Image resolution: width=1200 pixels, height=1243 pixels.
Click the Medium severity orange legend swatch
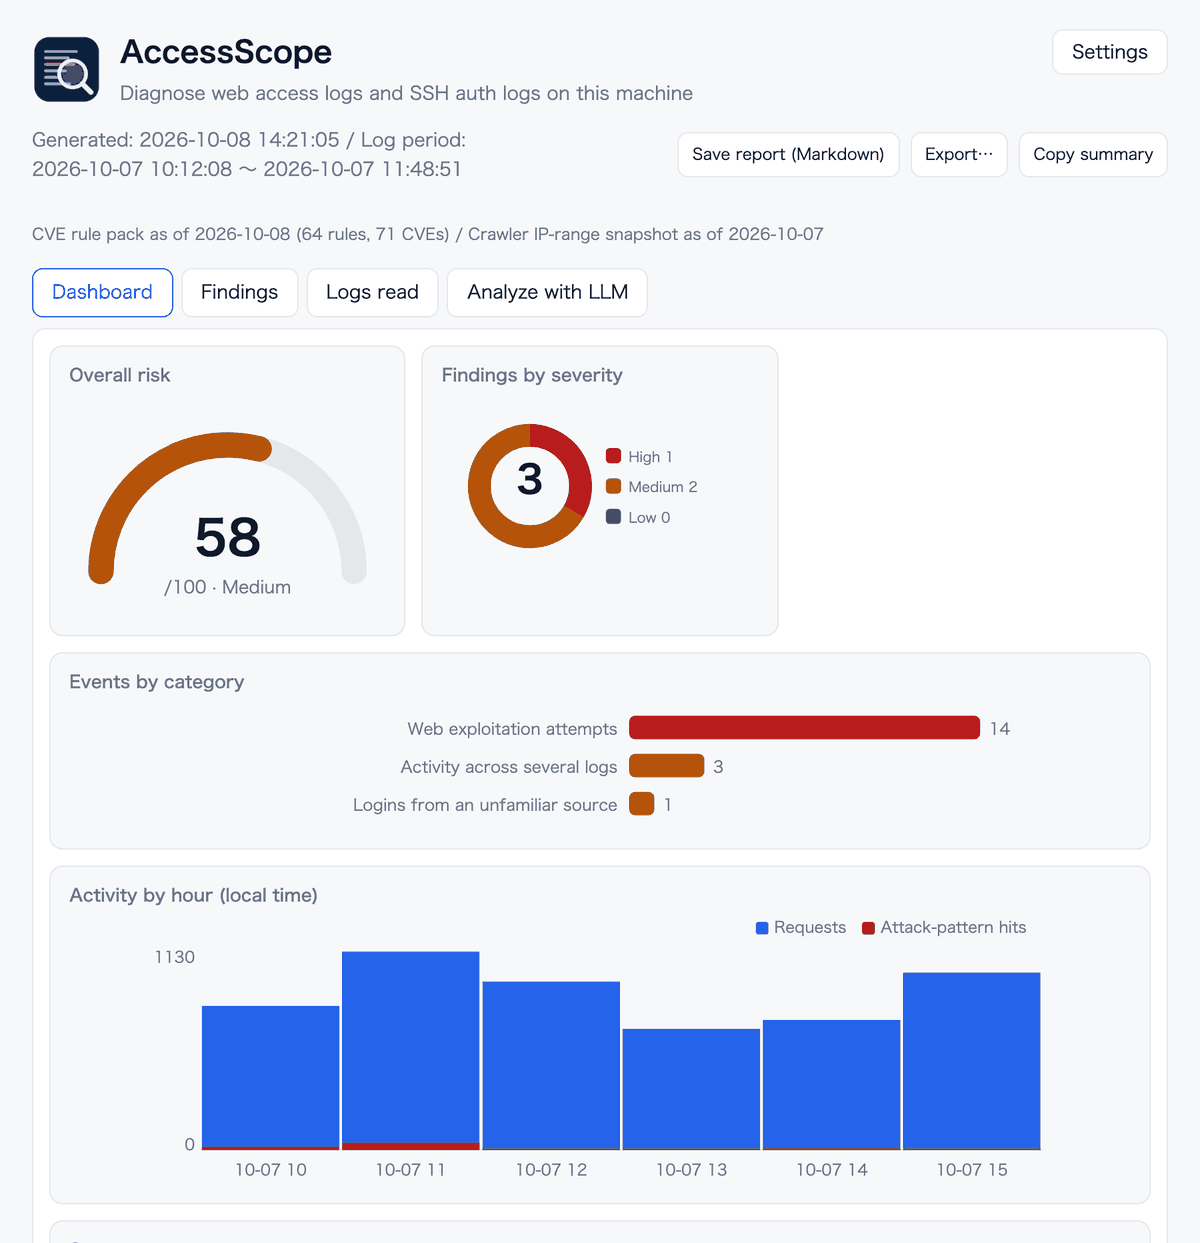pos(613,486)
